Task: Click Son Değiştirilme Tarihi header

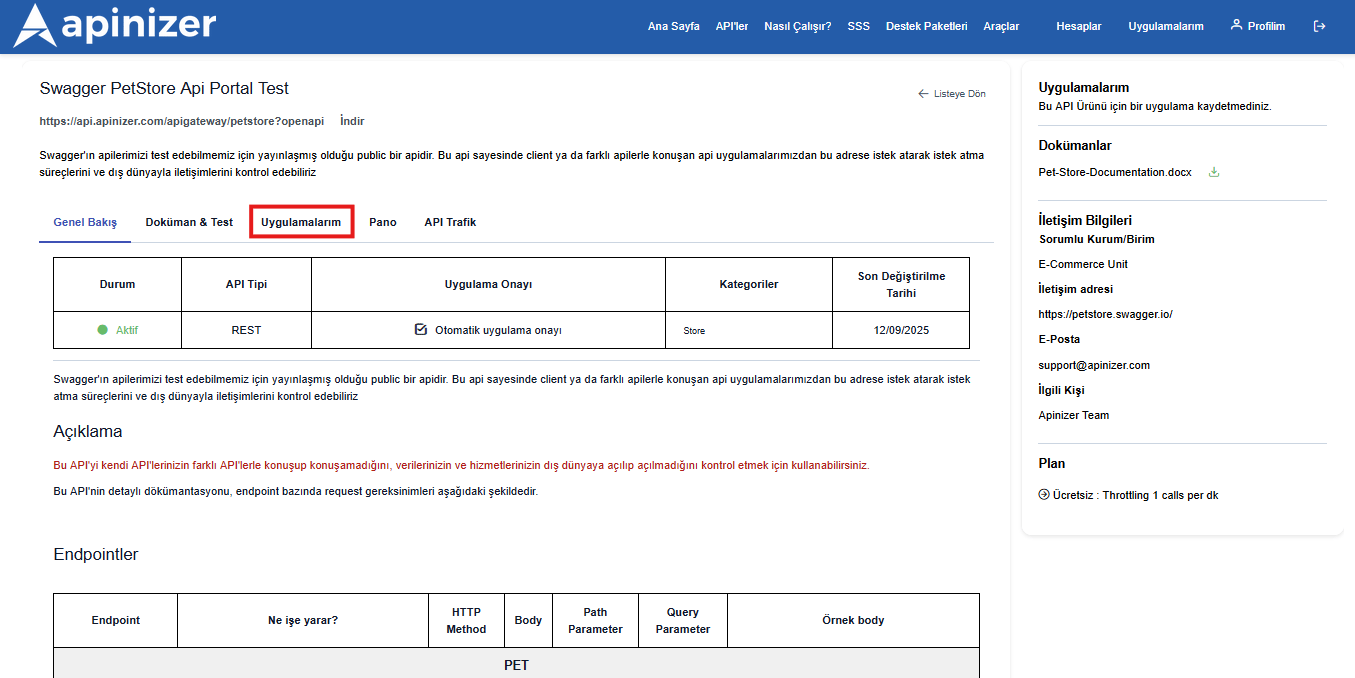Action: click(901, 284)
